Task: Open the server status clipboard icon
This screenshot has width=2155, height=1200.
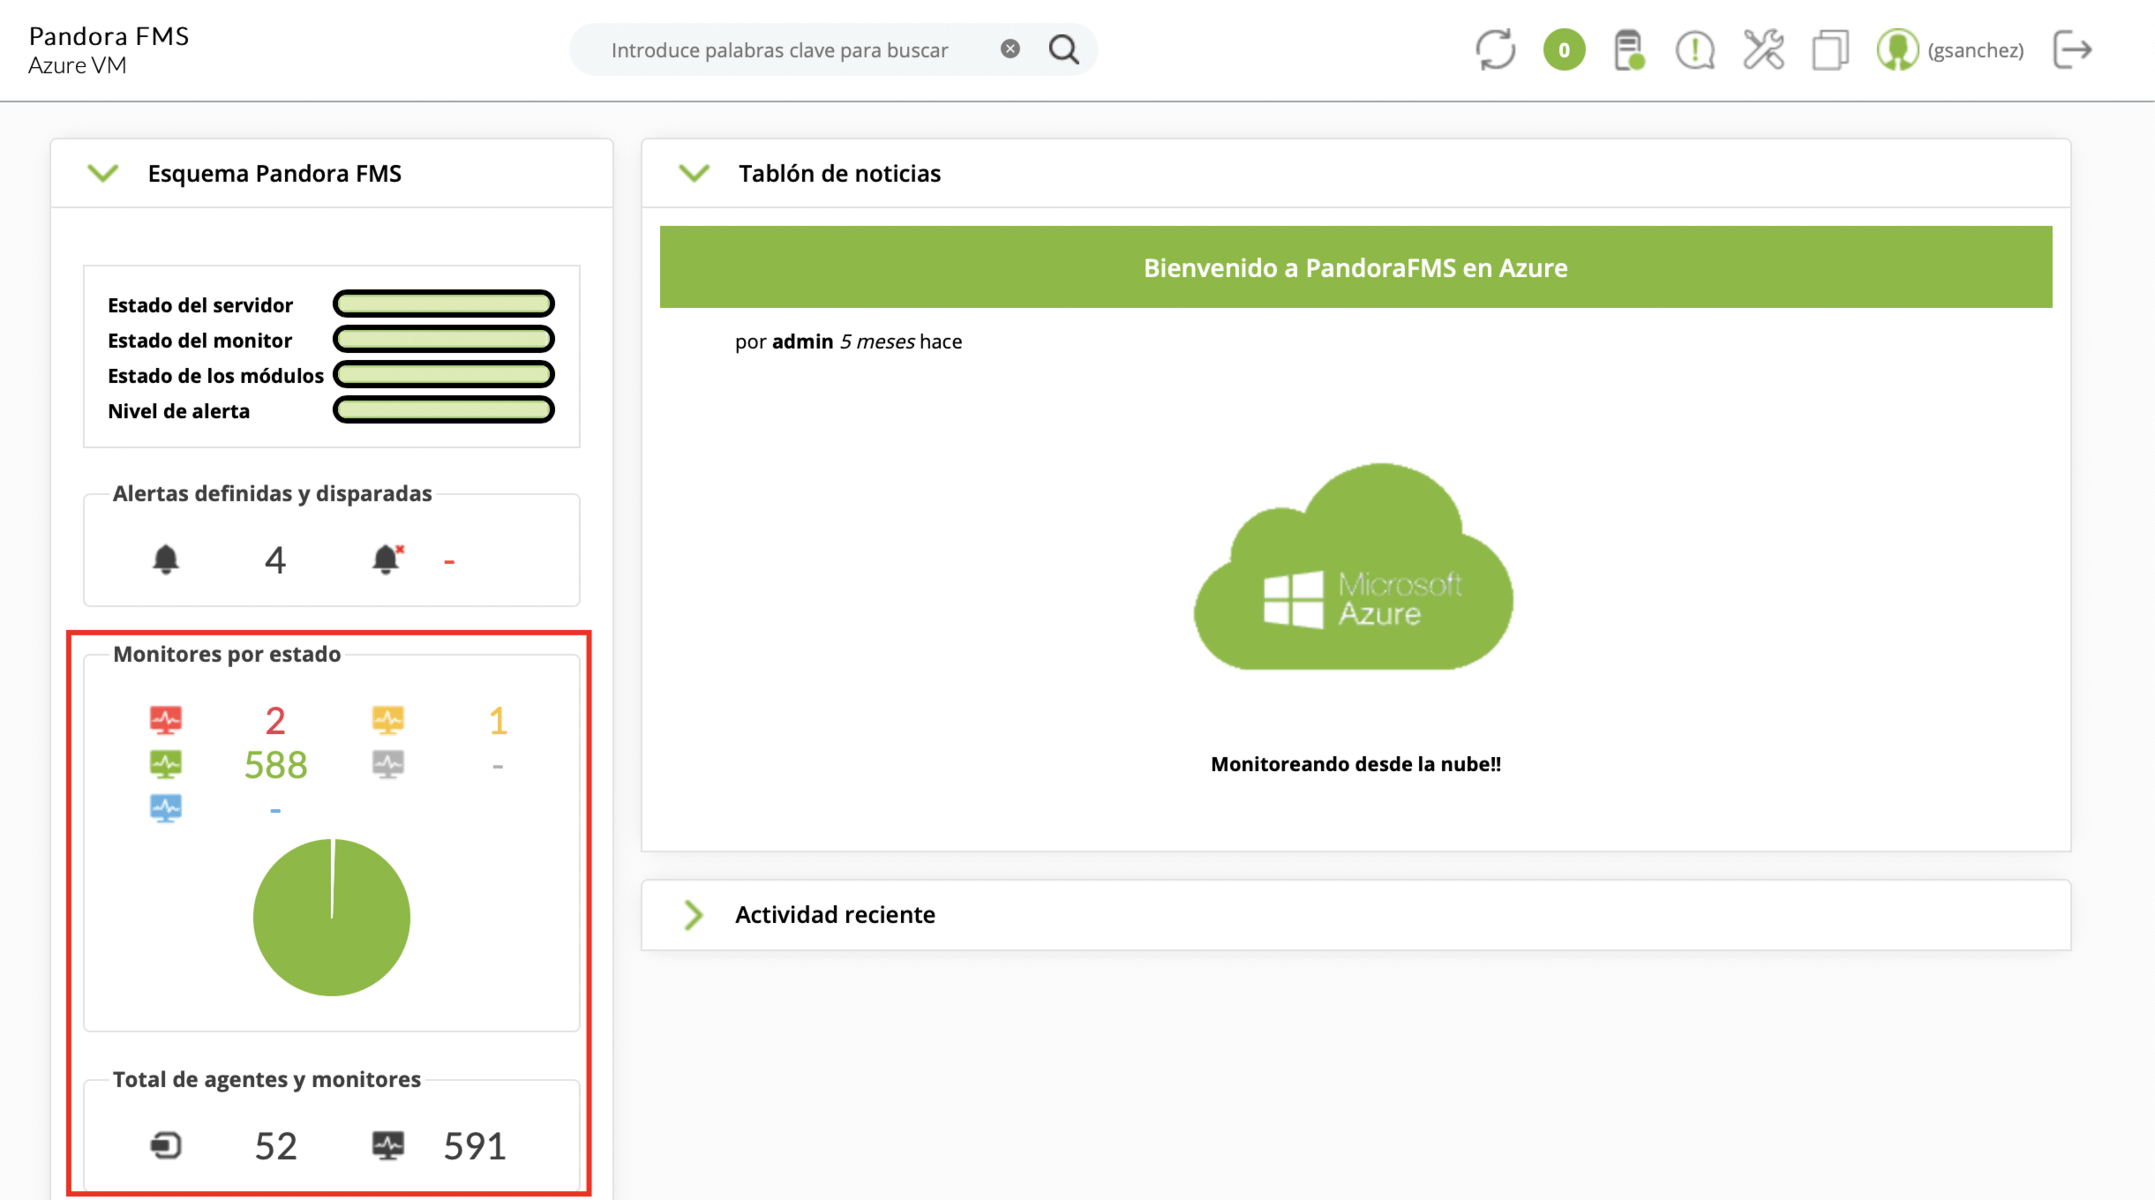Action: click(1629, 50)
